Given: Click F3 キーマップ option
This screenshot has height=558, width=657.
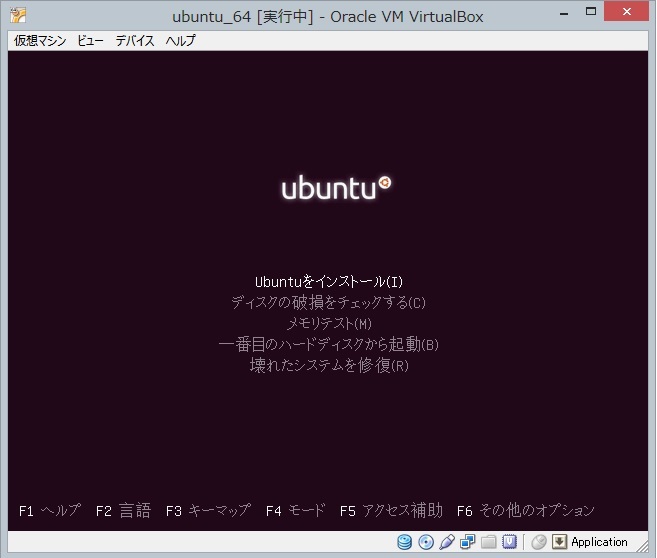Looking at the screenshot, I should 208,511.
